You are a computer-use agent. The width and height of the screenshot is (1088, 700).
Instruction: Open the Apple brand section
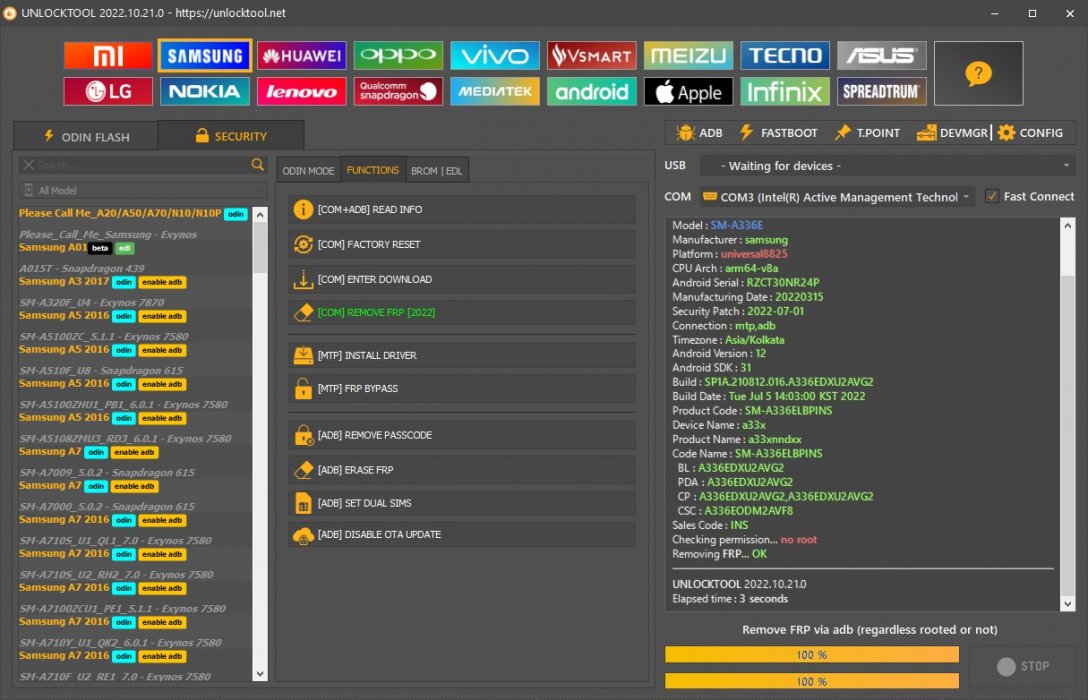[x=688, y=92]
